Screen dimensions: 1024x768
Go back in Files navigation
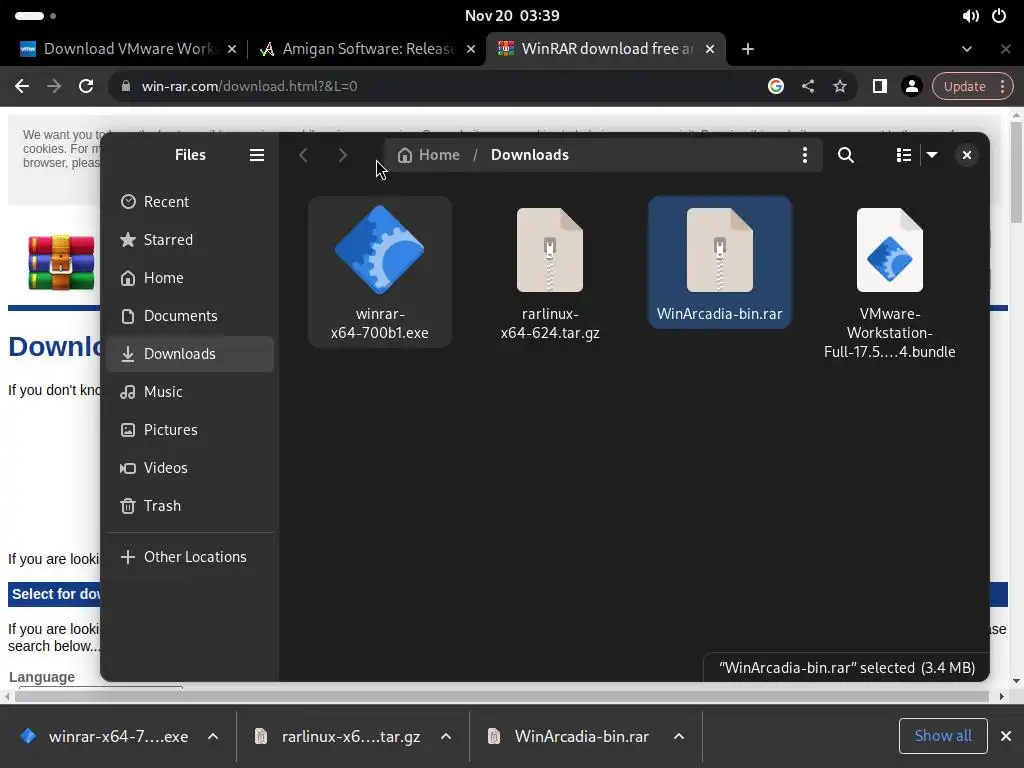(x=303, y=155)
